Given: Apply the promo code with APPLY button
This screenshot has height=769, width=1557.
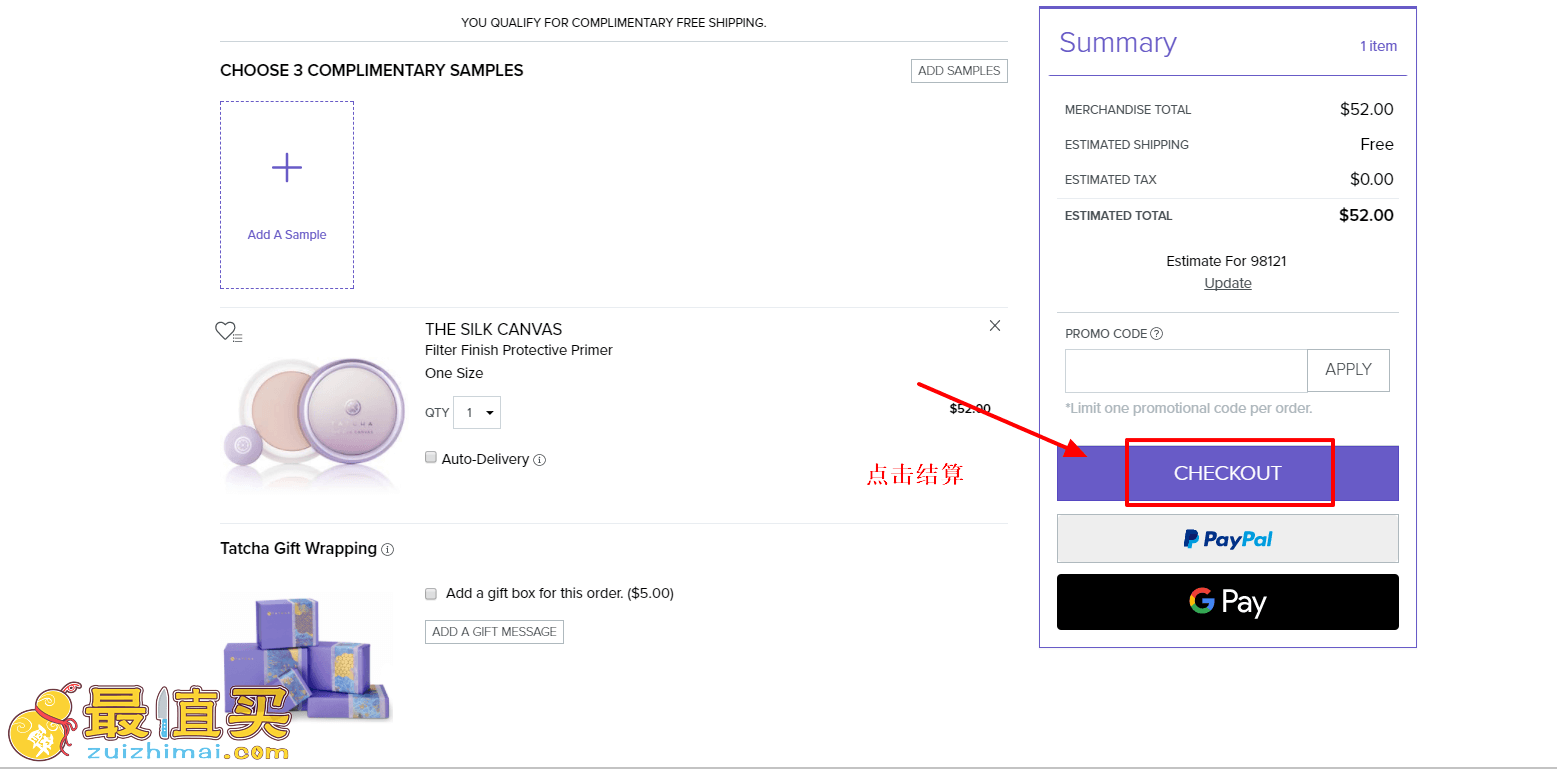Looking at the screenshot, I should (1348, 370).
